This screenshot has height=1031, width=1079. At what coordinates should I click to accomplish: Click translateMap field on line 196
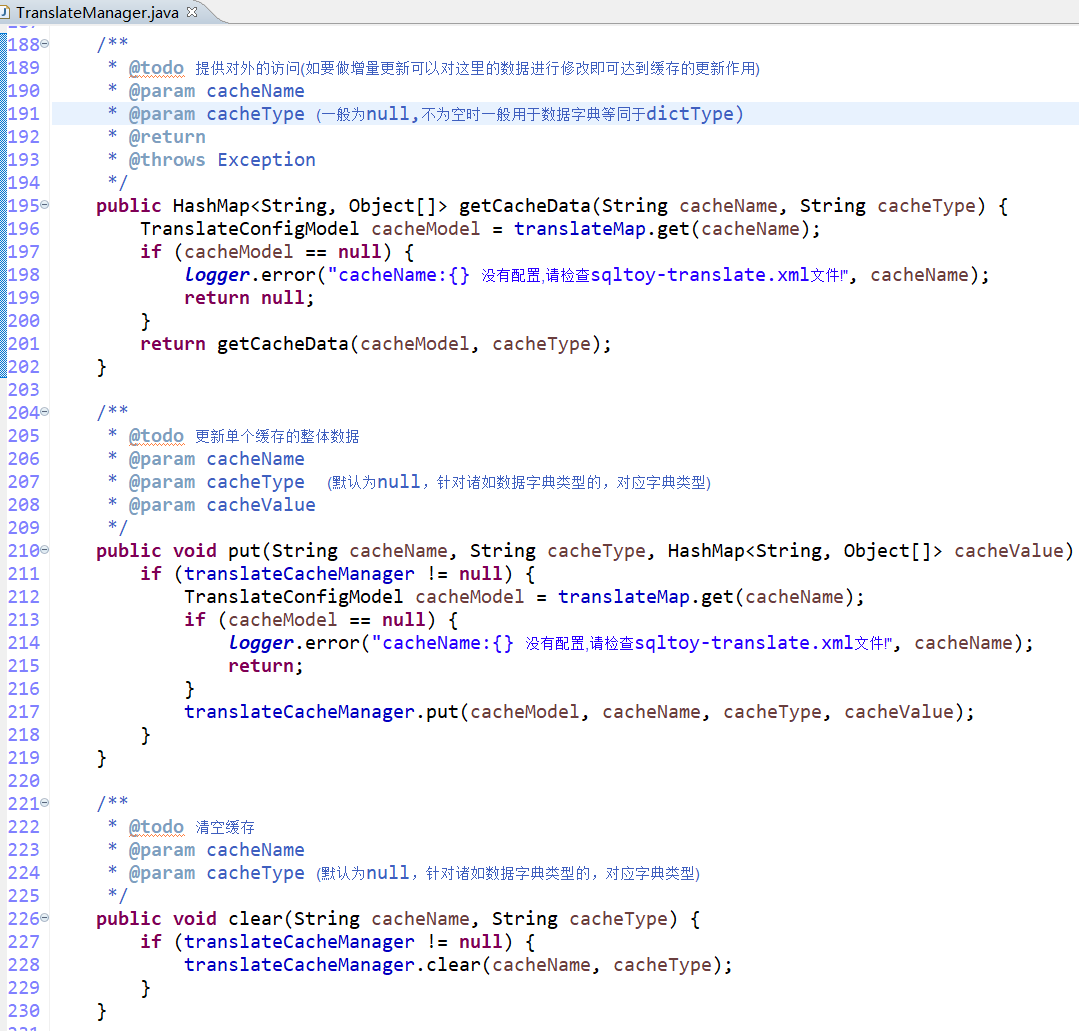pos(579,229)
